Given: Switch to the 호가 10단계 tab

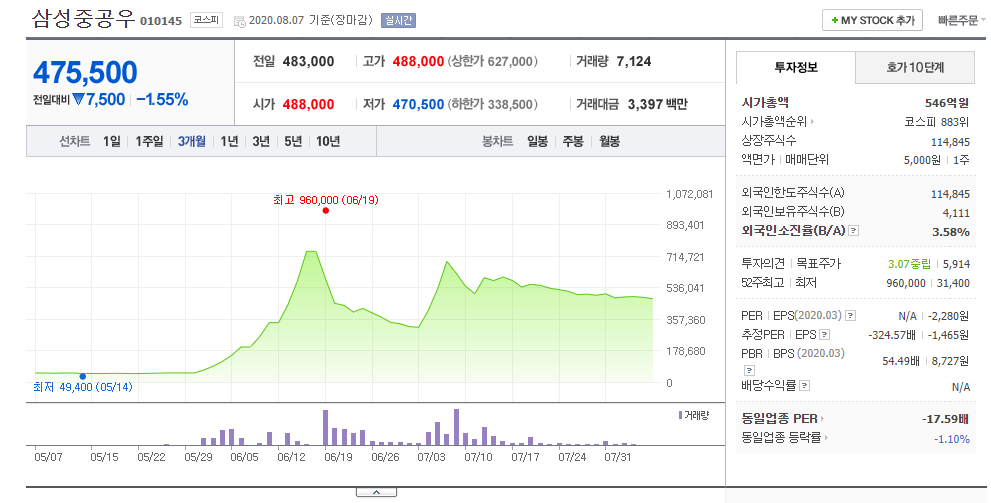Looking at the screenshot, I should (915, 68).
